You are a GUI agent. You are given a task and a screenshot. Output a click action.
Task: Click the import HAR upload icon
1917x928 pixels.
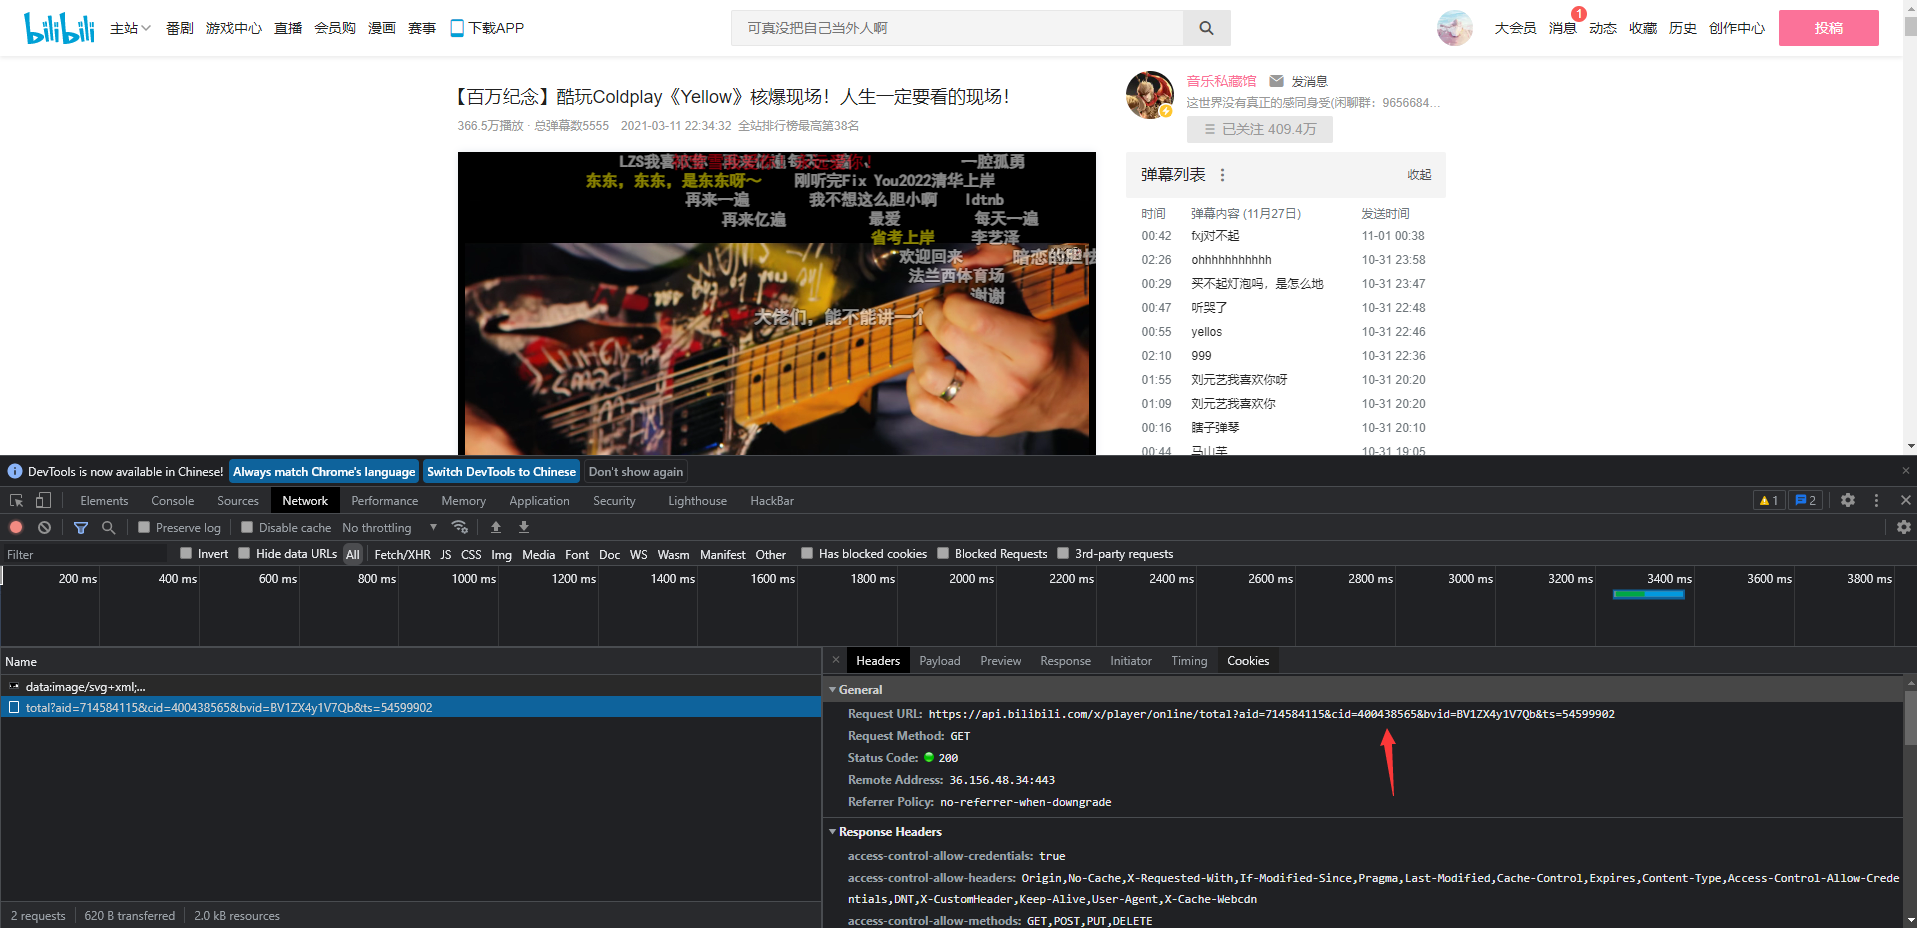click(496, 527)
